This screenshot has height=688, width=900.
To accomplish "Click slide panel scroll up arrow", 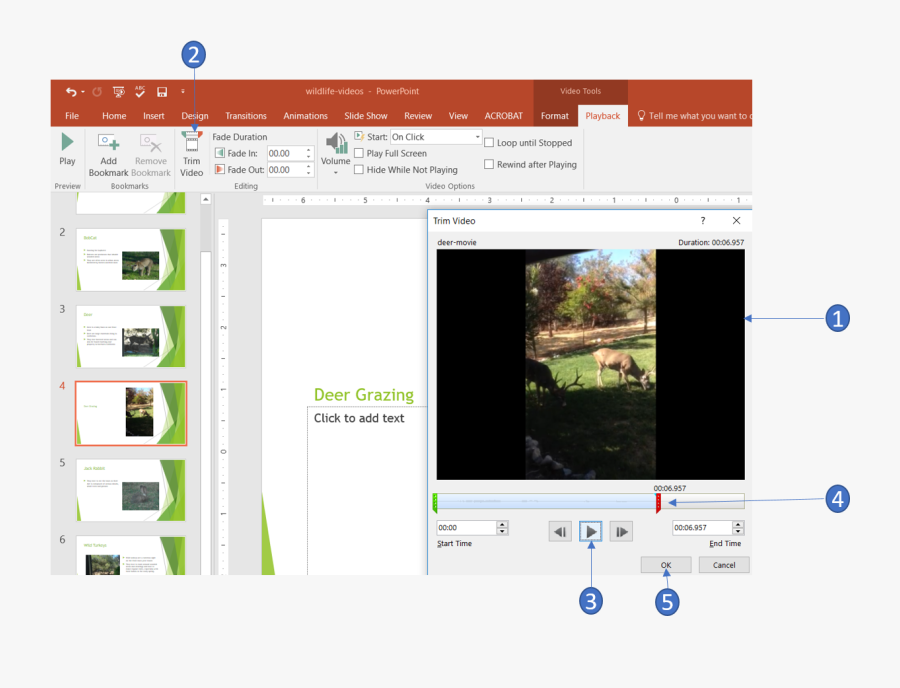I will coord(205,199).
